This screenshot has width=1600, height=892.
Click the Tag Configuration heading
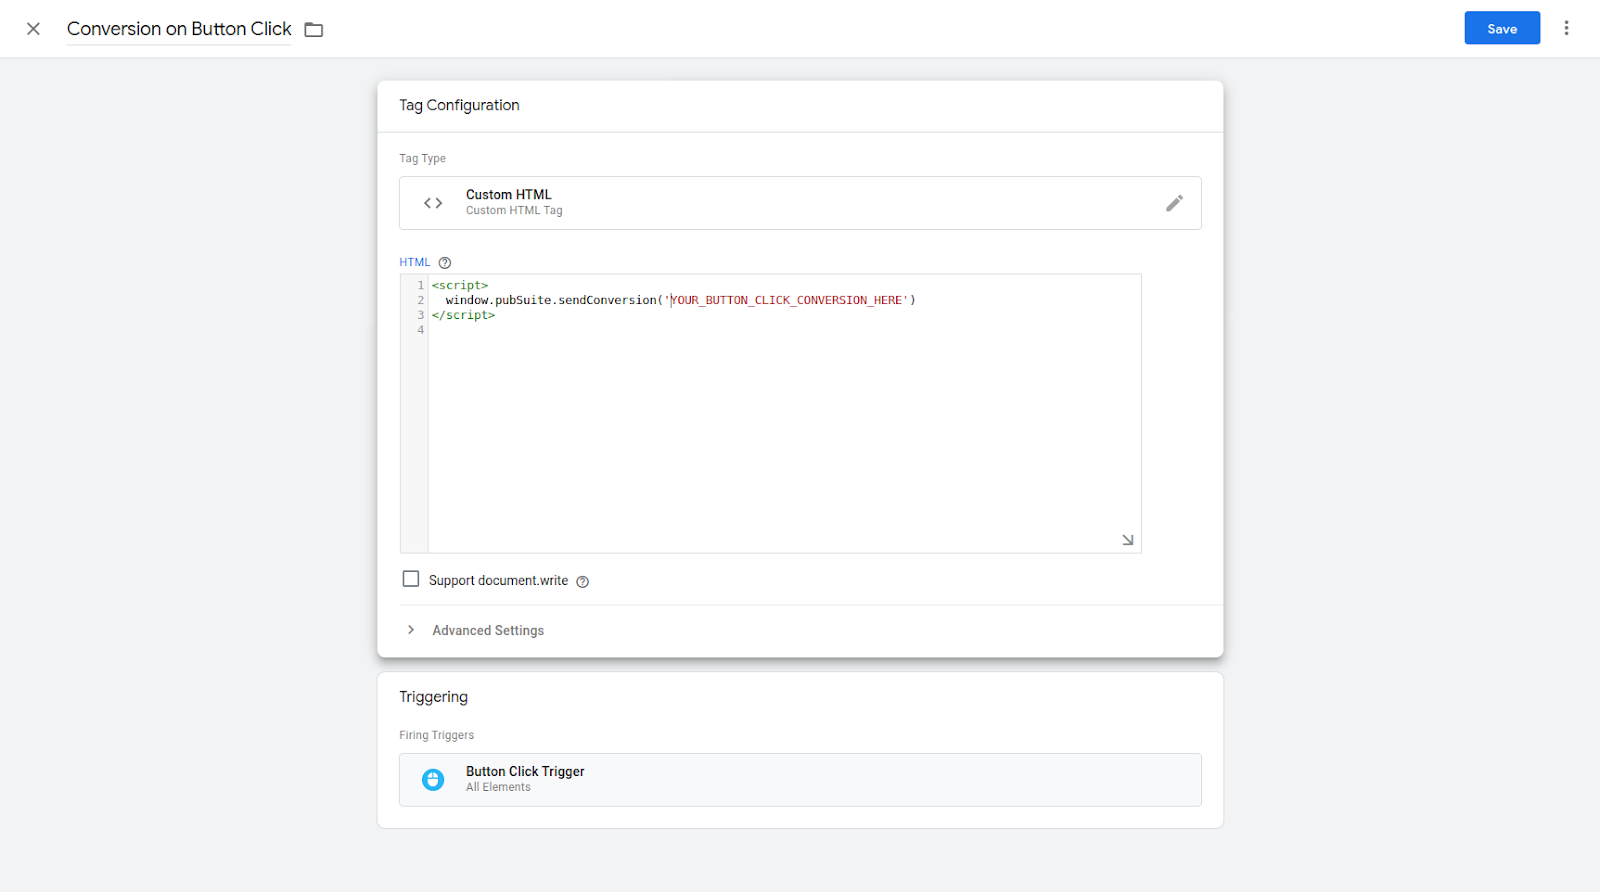459,105
